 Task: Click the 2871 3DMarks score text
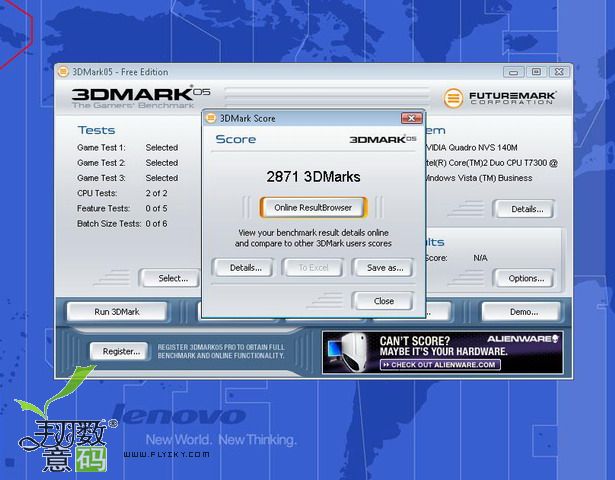[313, 176]
